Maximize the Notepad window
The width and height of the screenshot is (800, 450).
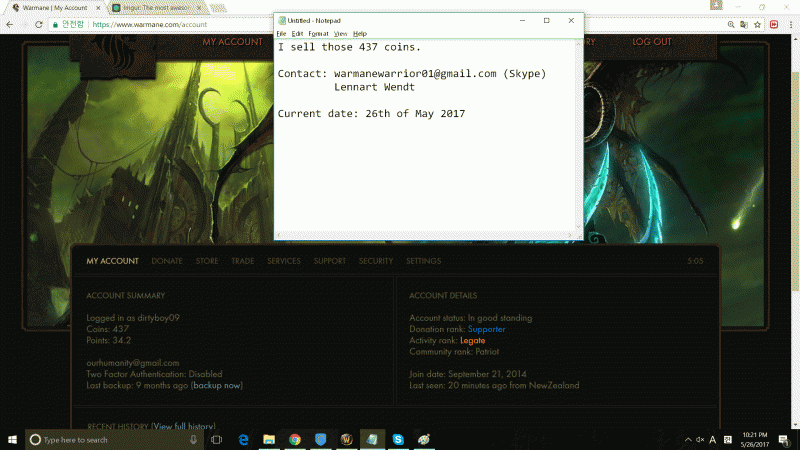[x=546, y=20]
